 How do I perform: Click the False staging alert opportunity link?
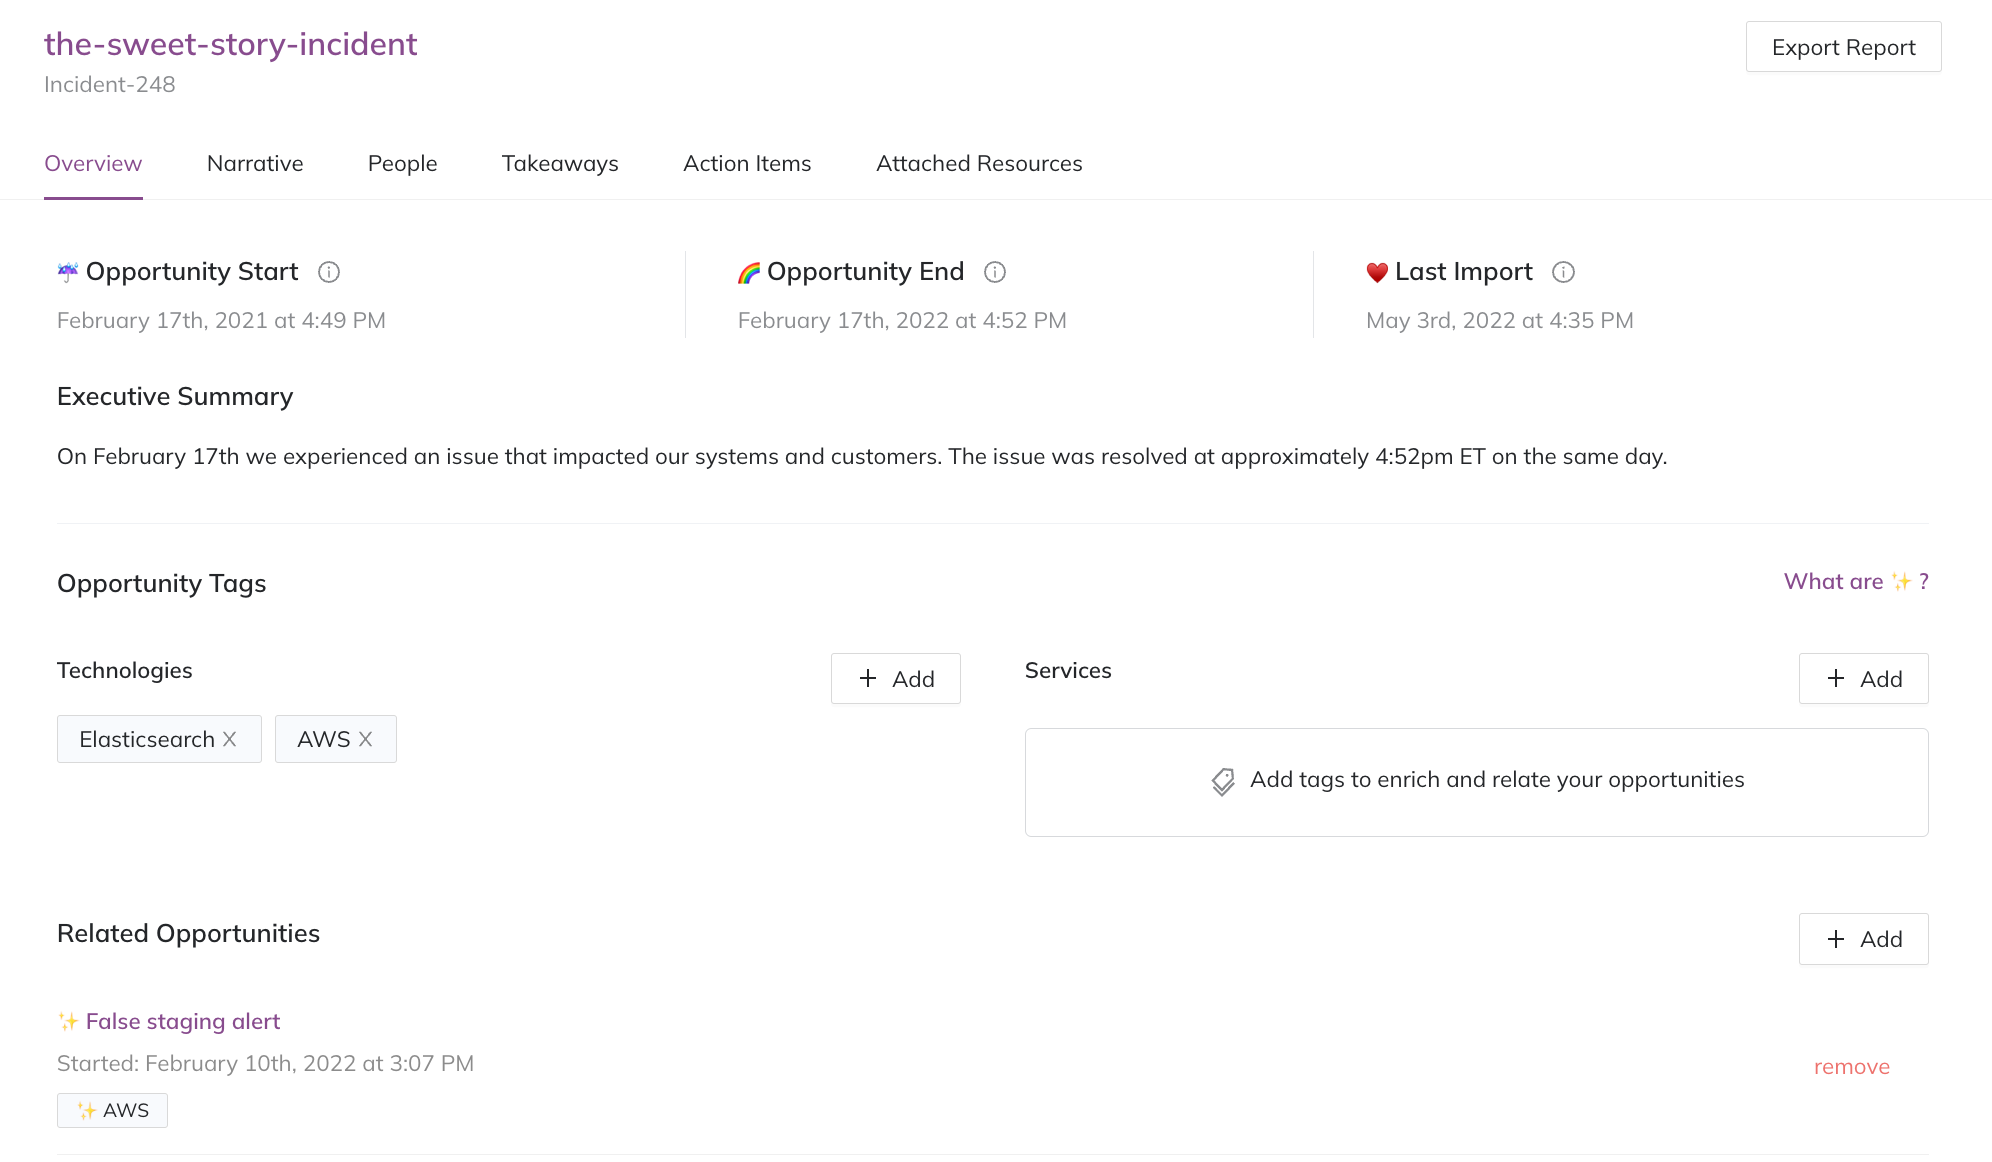click(184, 1021)
